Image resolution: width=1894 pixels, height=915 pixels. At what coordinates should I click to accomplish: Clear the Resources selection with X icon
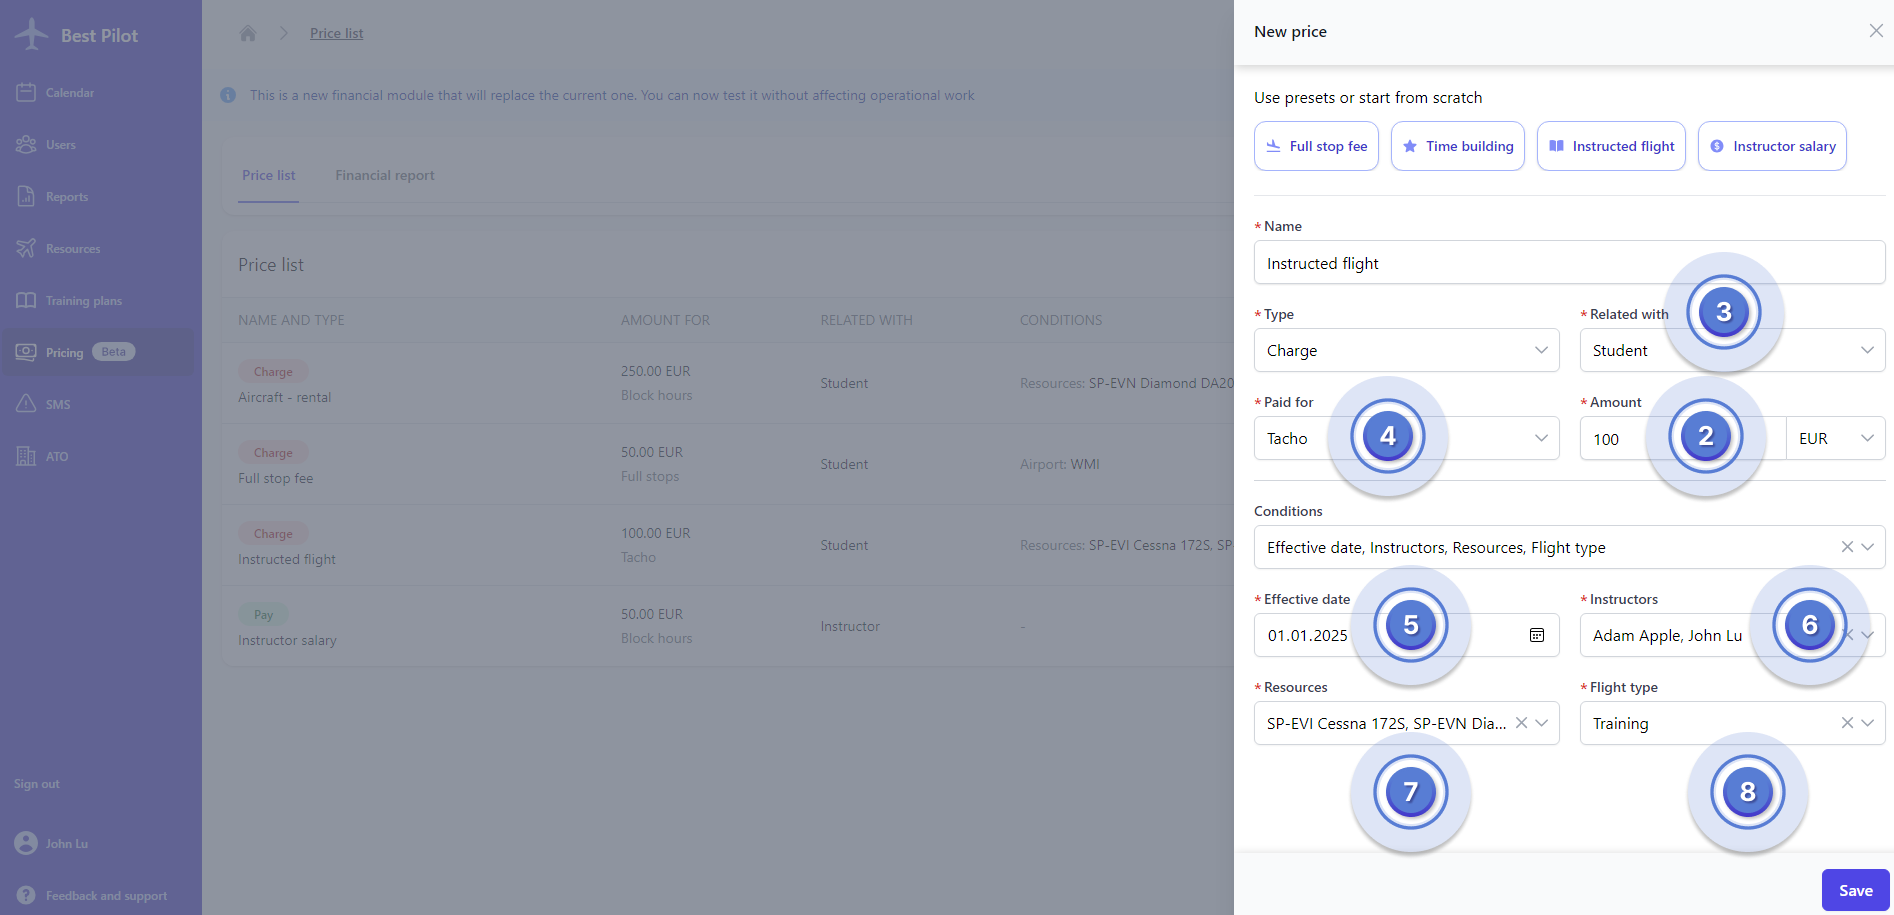[x=1520, y=723]
